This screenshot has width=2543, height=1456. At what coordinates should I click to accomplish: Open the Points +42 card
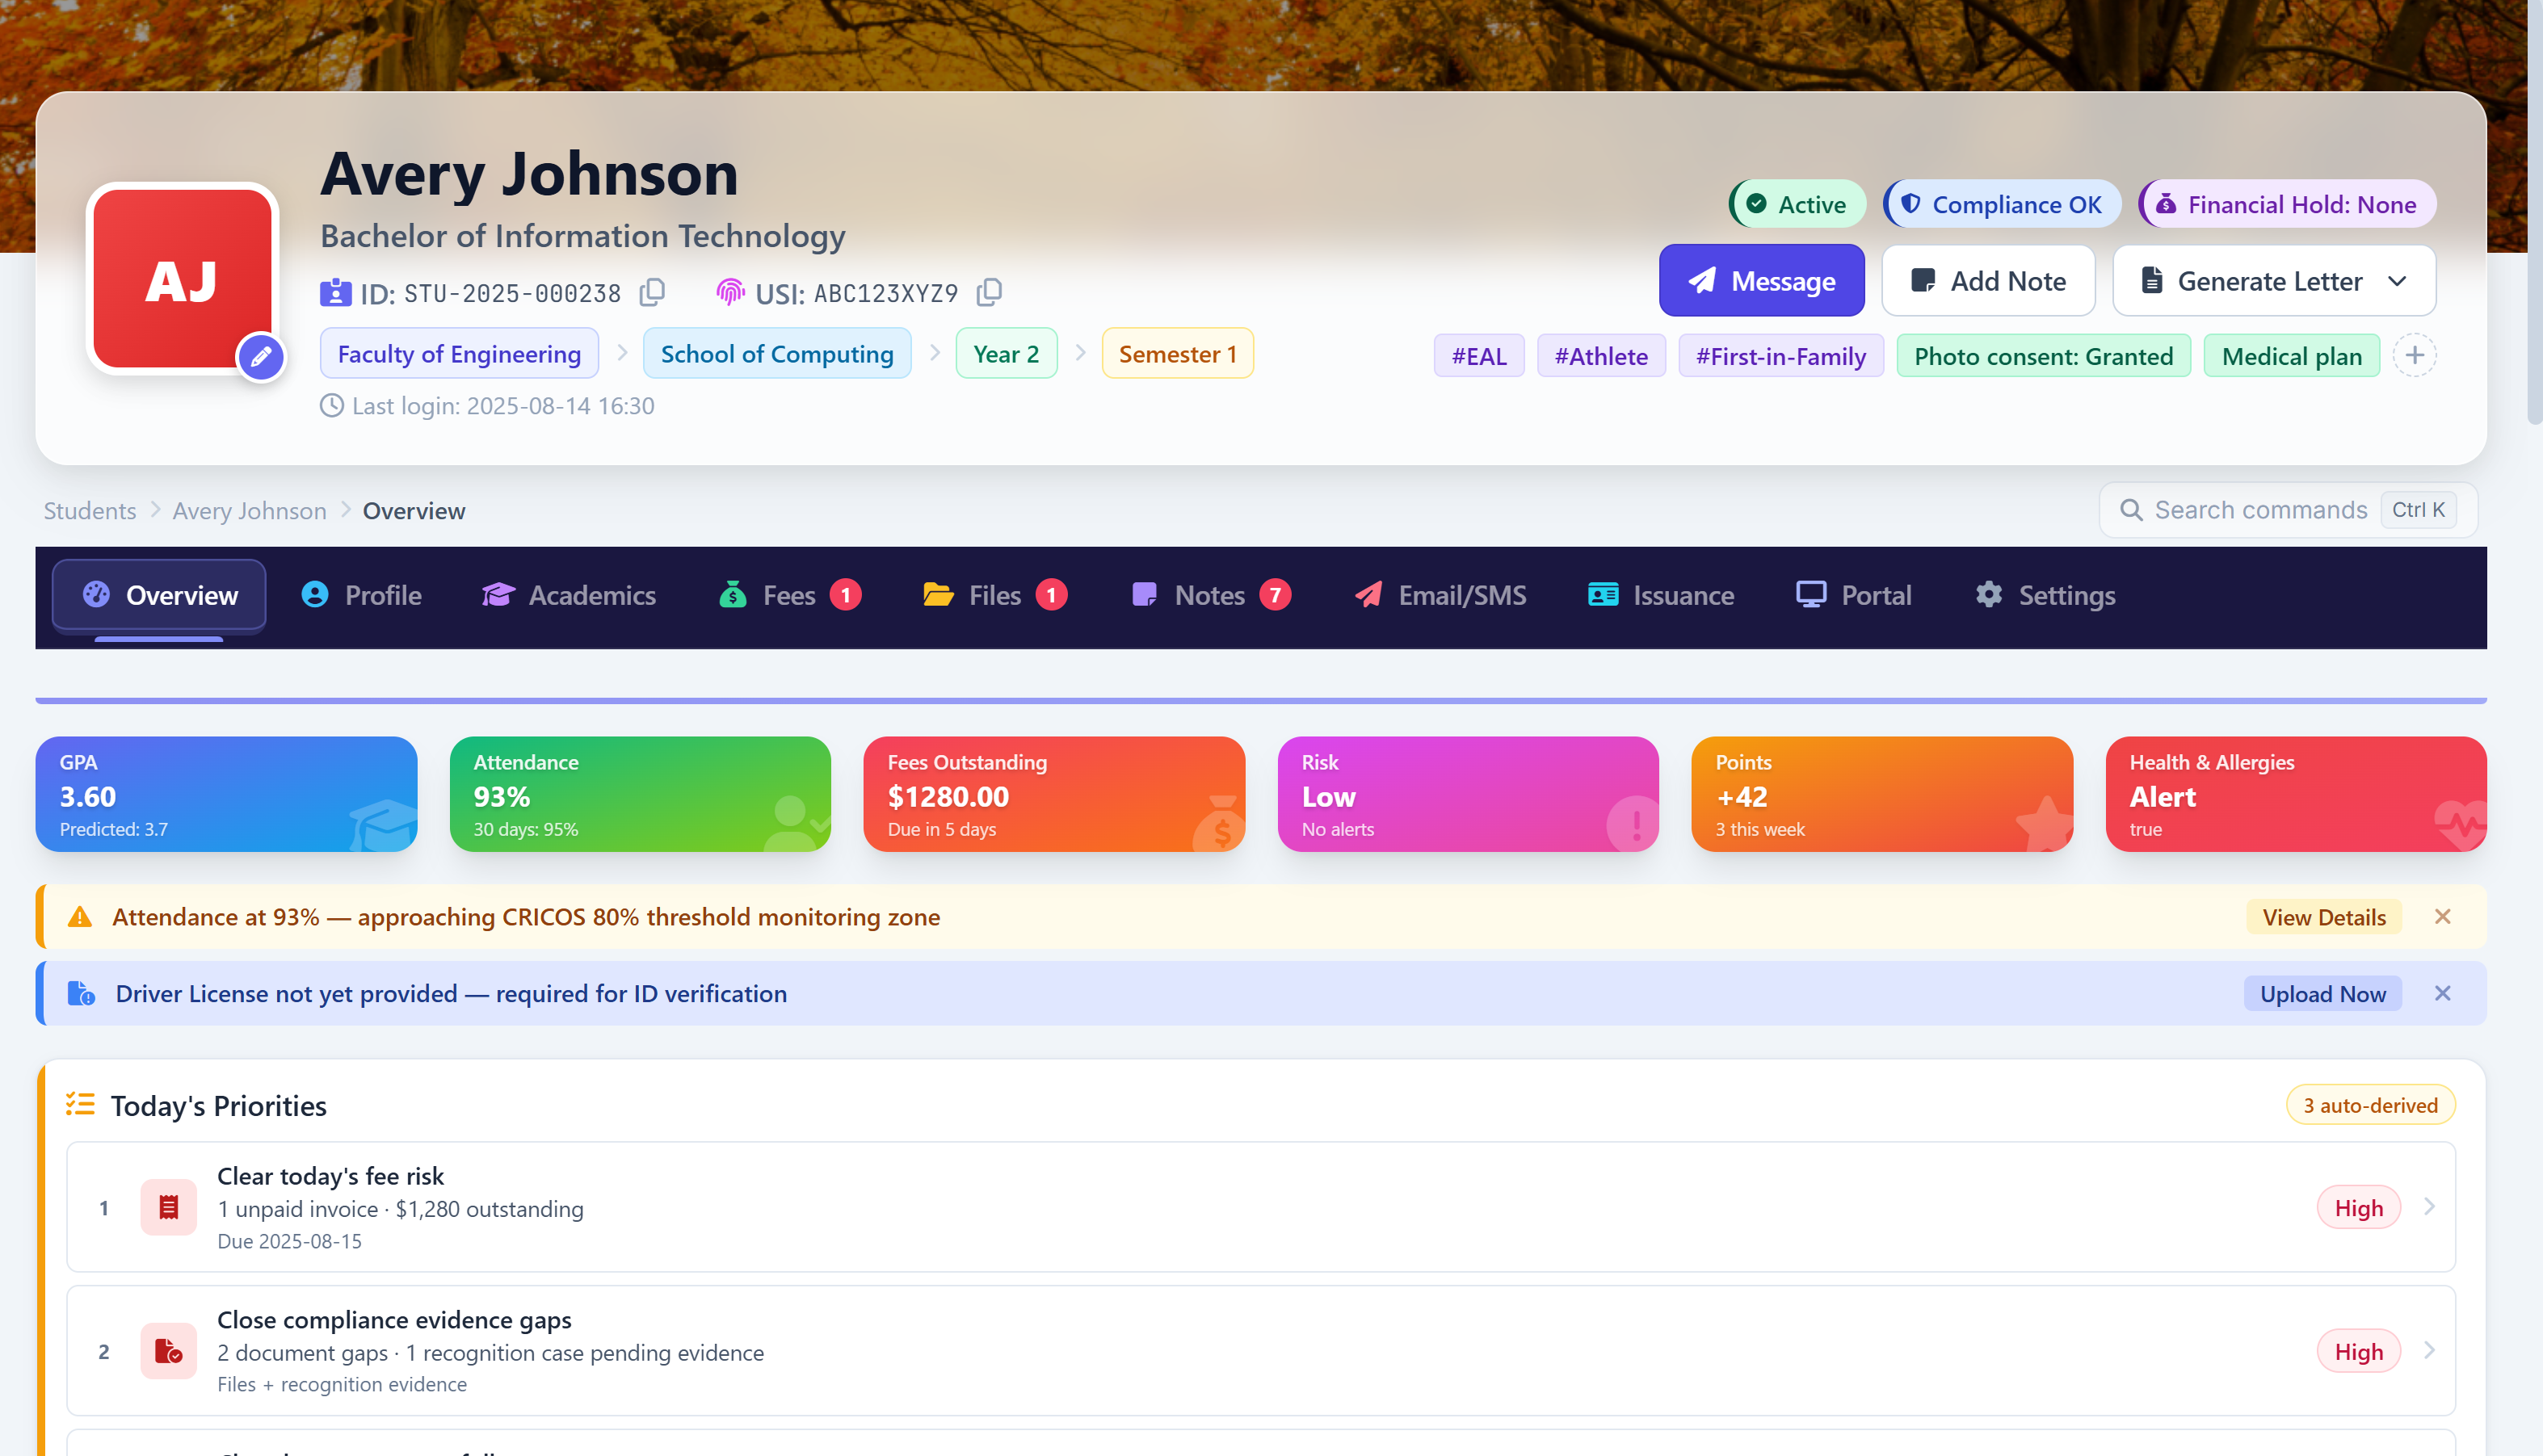pos(1882,795)
